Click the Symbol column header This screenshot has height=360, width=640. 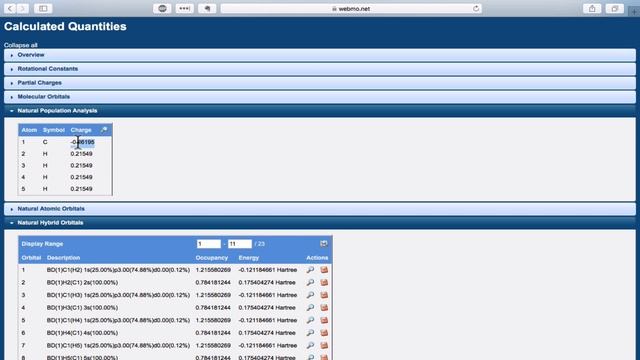(53, 130)
